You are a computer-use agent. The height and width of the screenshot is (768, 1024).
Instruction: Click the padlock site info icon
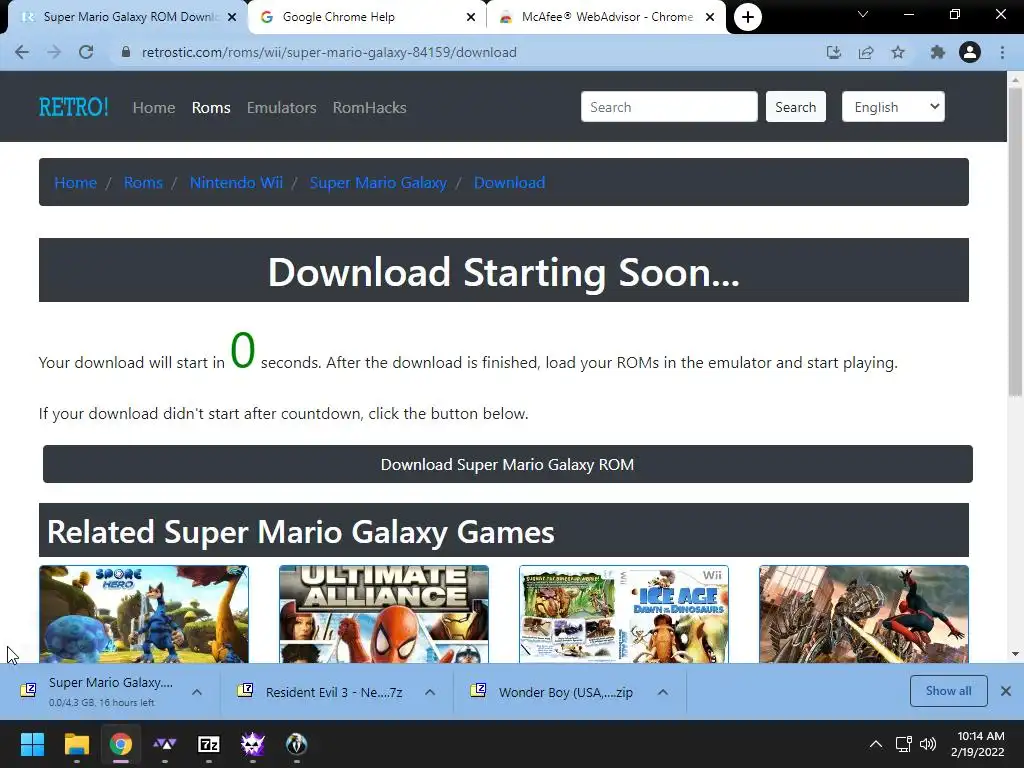pos(126,52)
